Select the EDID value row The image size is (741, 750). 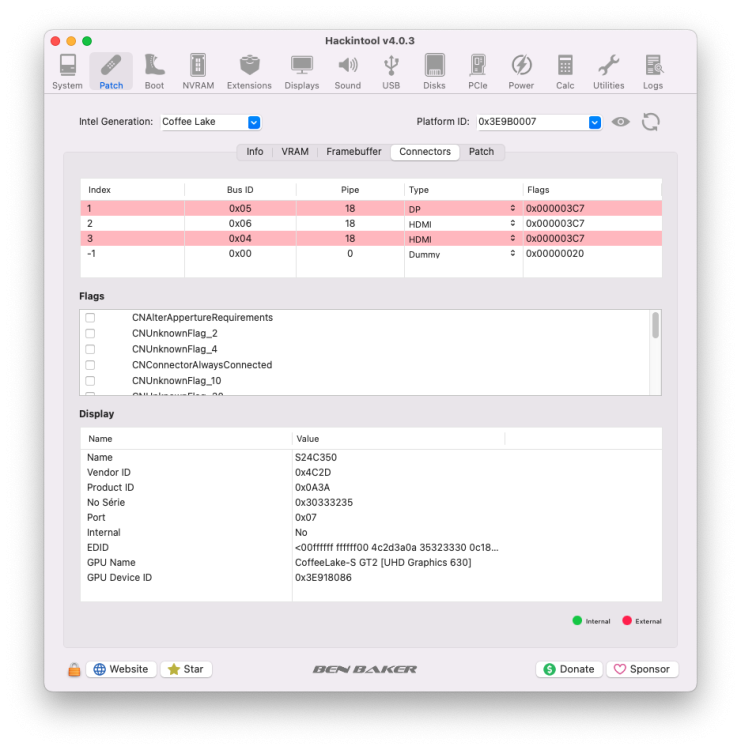pos(397,548)
